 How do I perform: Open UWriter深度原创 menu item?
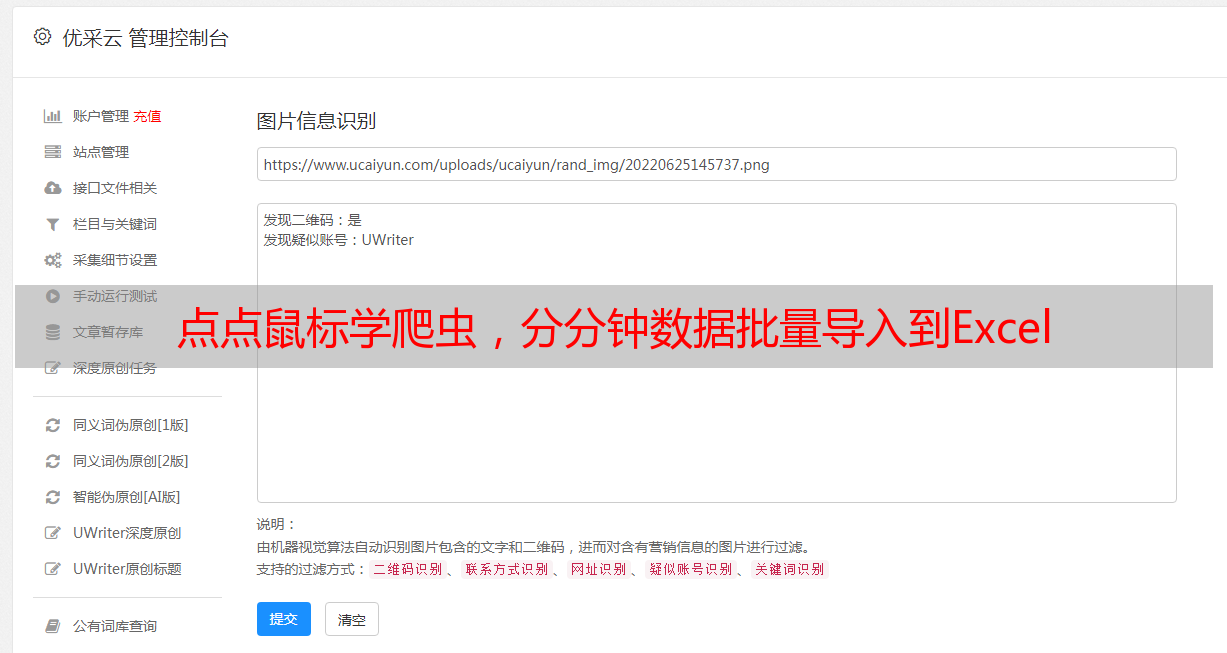[x=127, y=533]
